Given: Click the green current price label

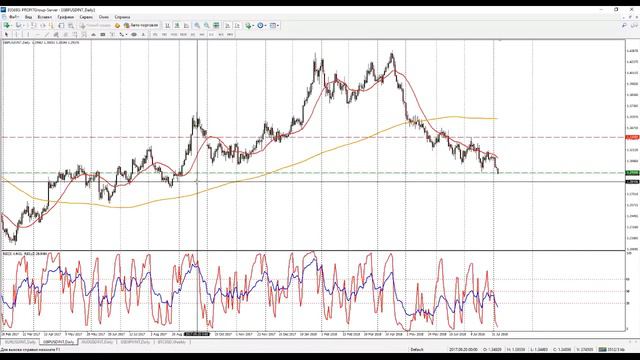Looking at the screenshot, I should pos(632,173).
